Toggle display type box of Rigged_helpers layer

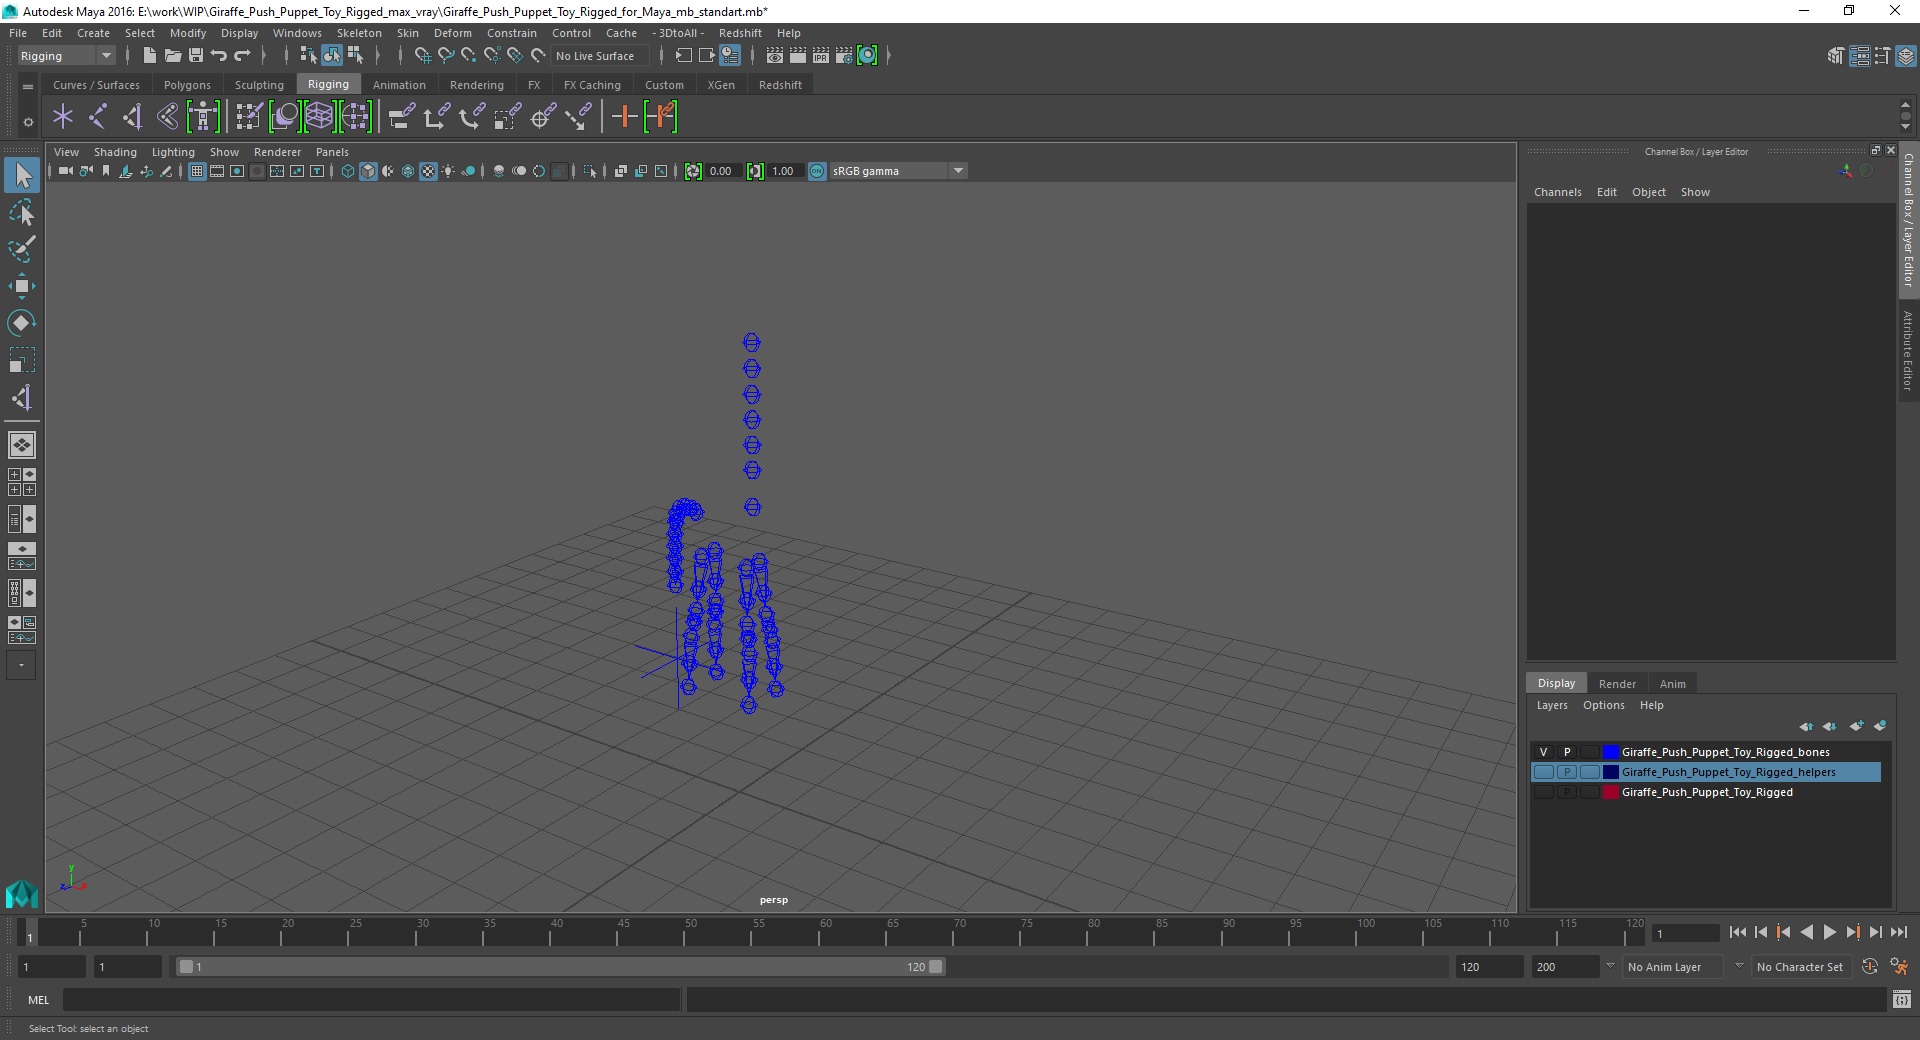tap(1590, 772)
